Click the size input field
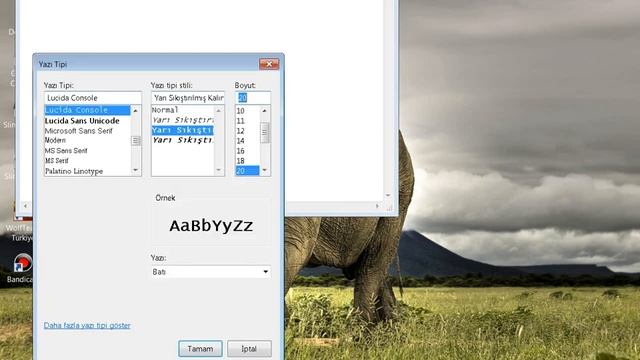This screenshot has width=640, height=360. 253,98
